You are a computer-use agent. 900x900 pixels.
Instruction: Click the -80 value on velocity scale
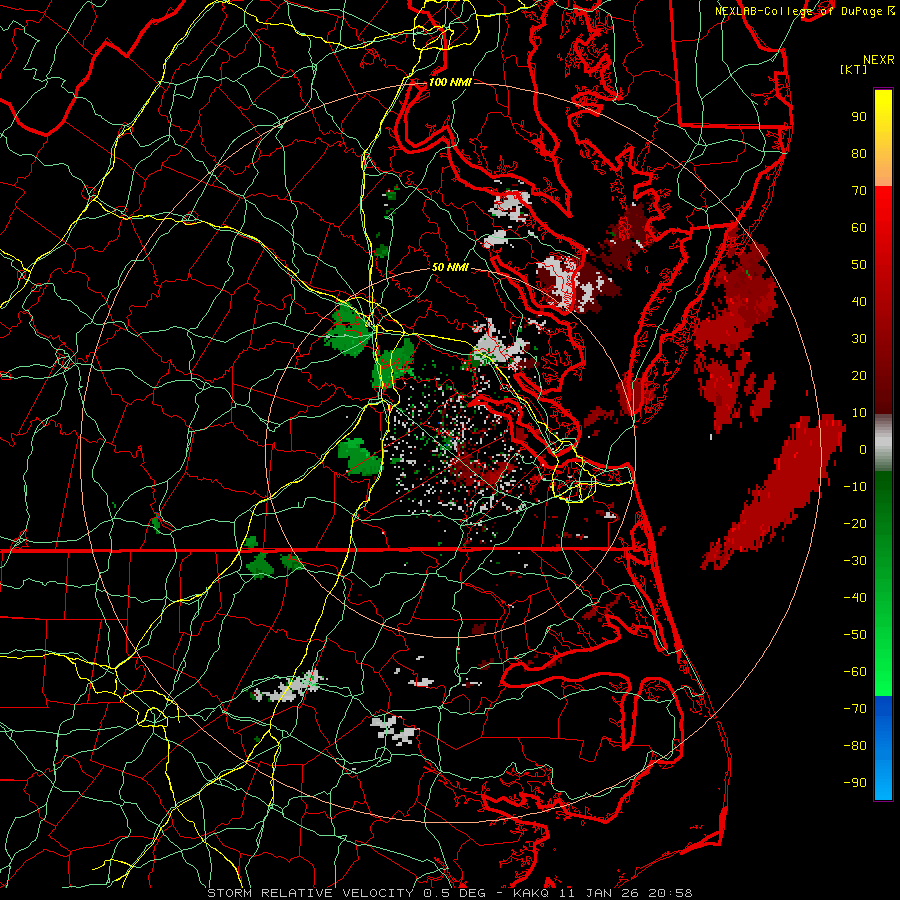[855, 746]
